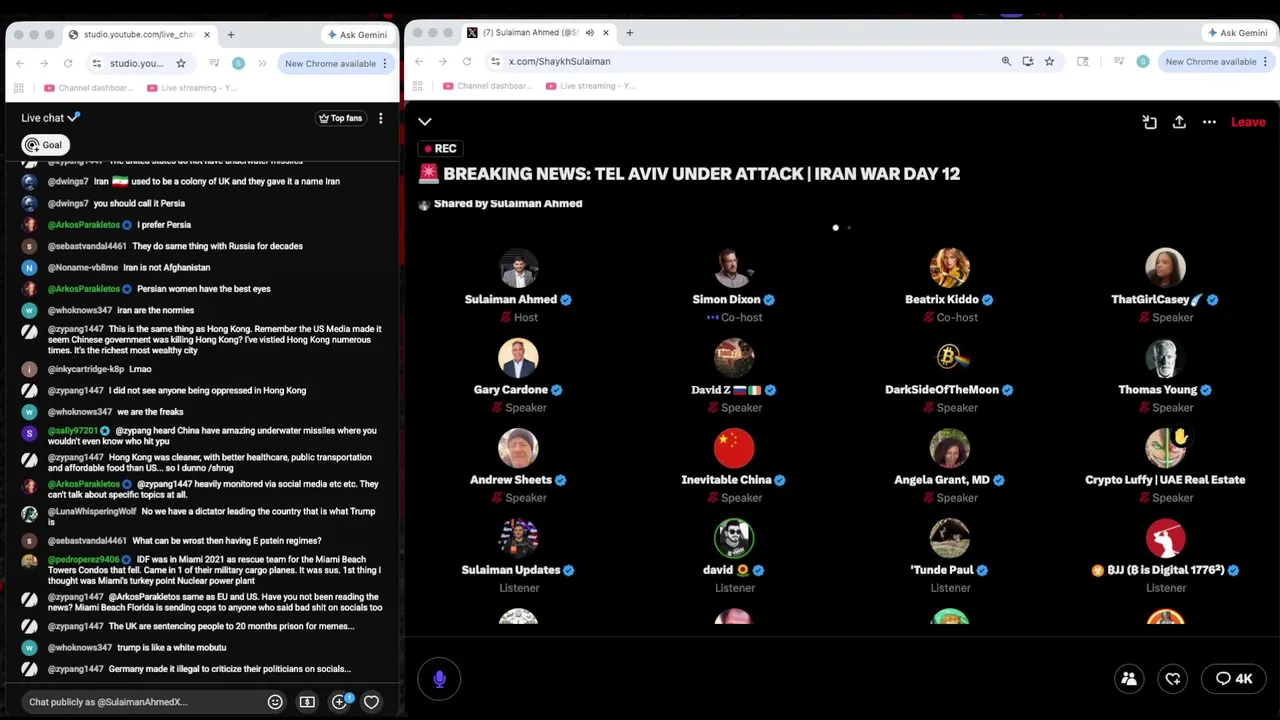The height and width of the screenshot is (720, 1280).
Task: Close the studio.youtube.com tab
Action: [207, 34]
